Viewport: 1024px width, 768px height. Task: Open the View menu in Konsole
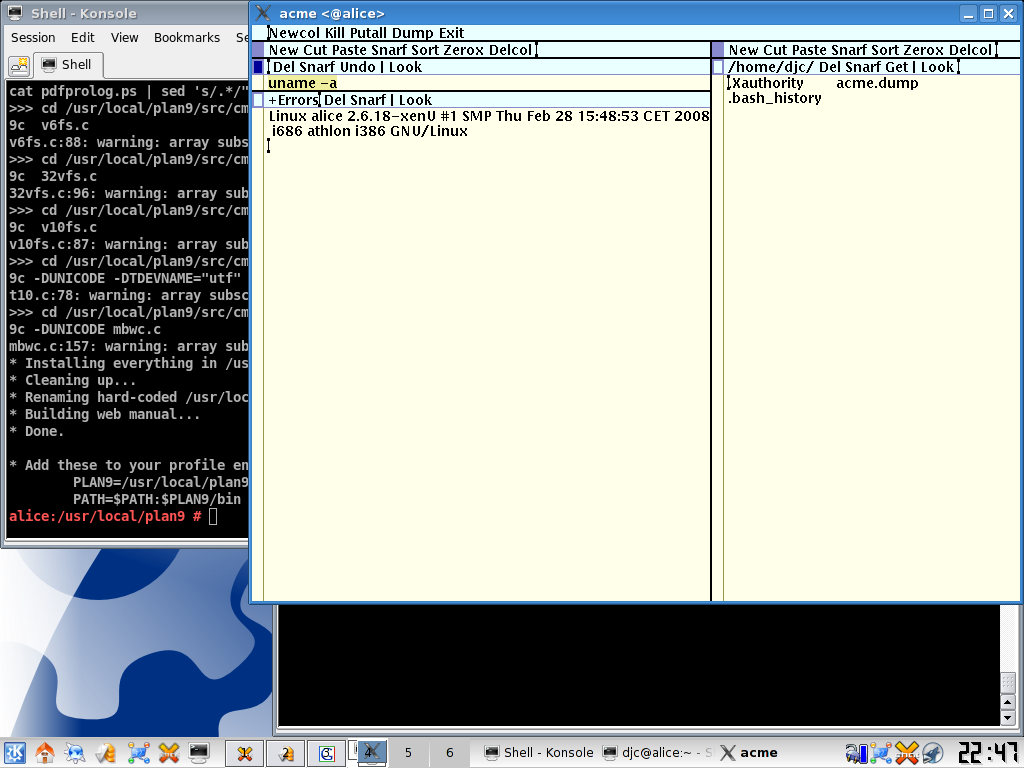(124, 38)
